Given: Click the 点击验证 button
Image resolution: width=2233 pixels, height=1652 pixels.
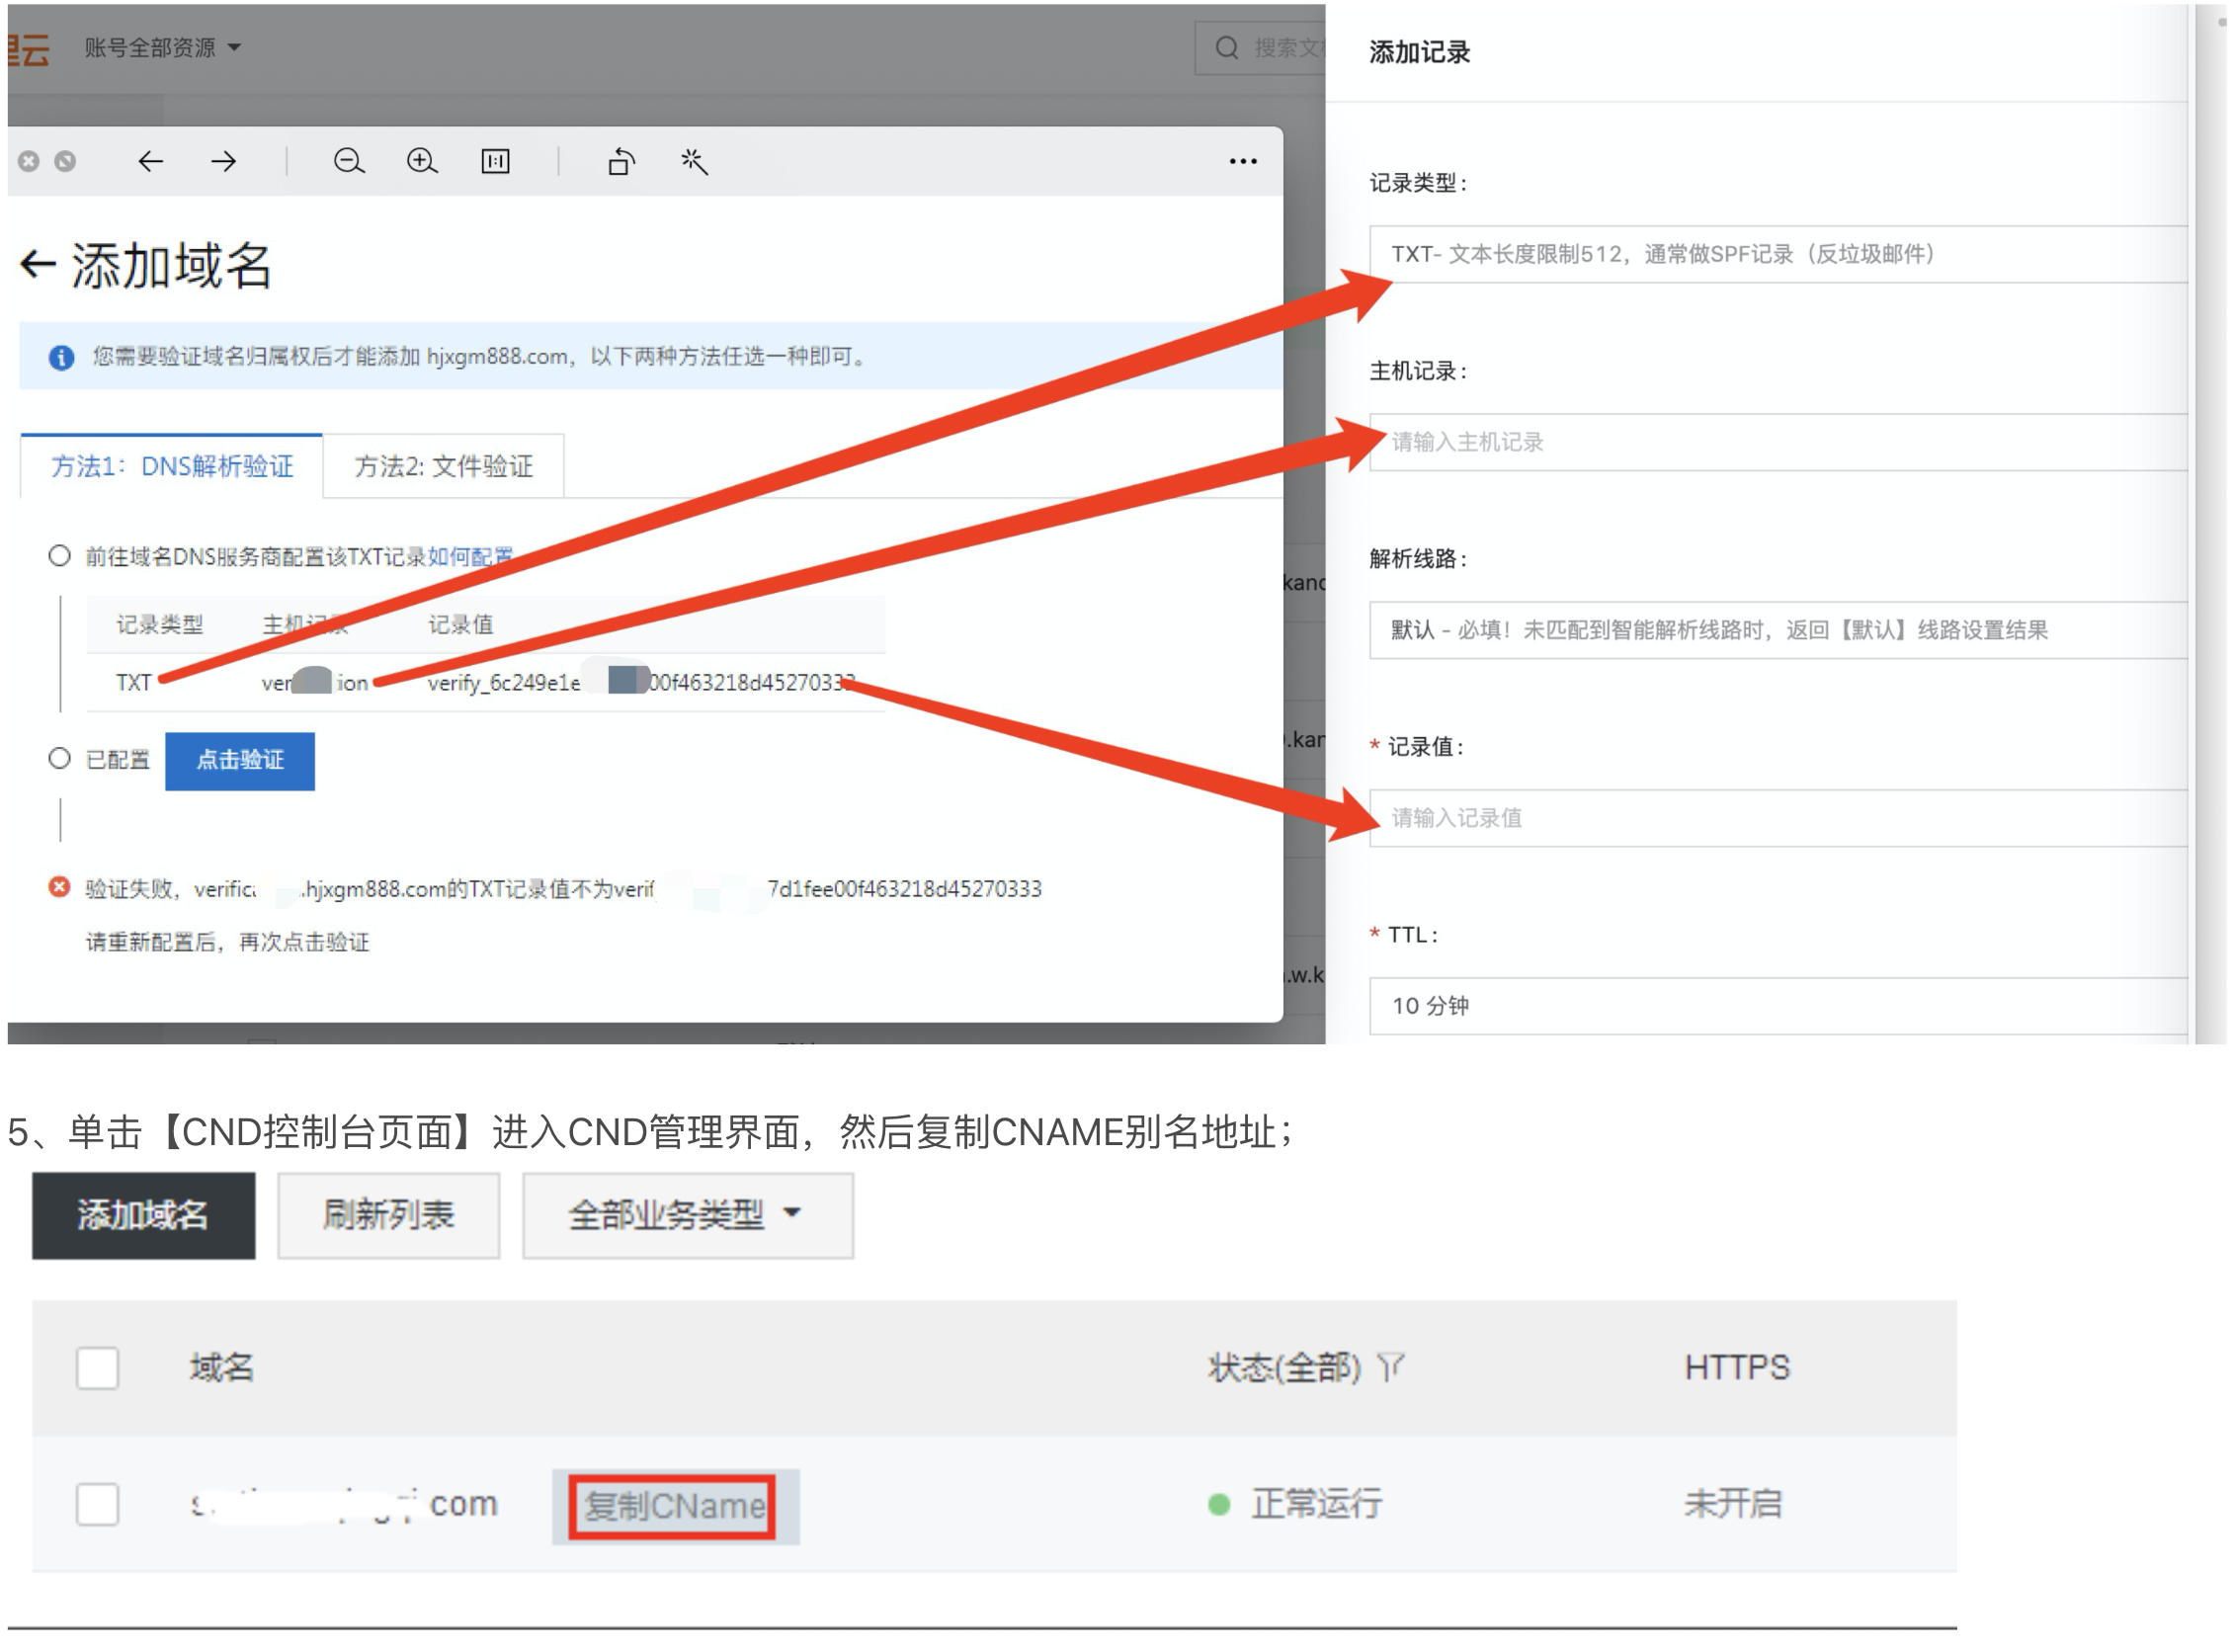Looking at the screenshot, I should pos(240,761).
